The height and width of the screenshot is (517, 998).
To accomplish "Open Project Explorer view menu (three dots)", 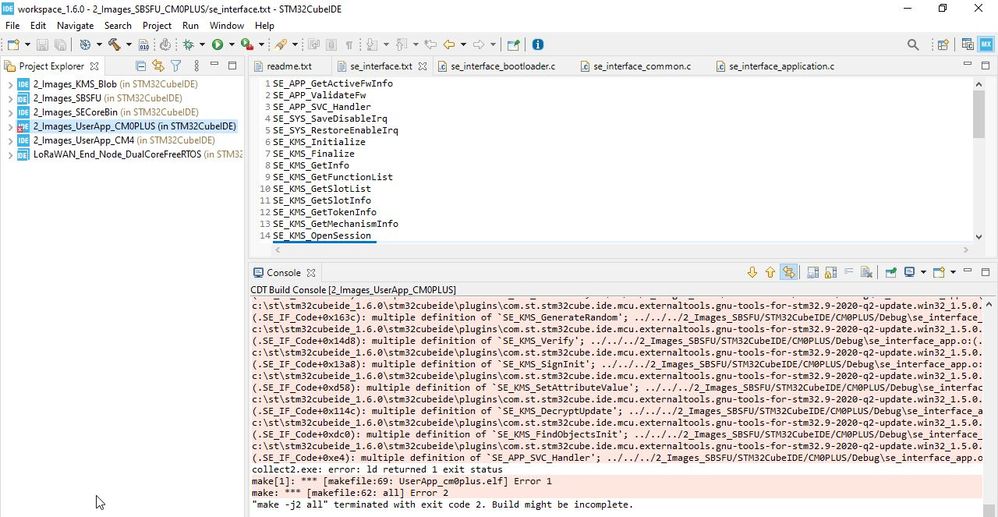I will click(x=196, y=66).
